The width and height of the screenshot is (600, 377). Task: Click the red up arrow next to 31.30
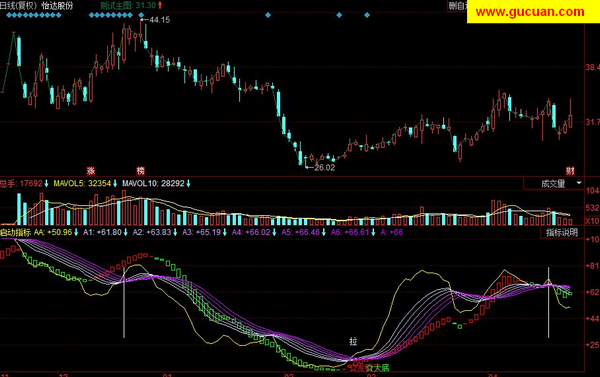160,5
